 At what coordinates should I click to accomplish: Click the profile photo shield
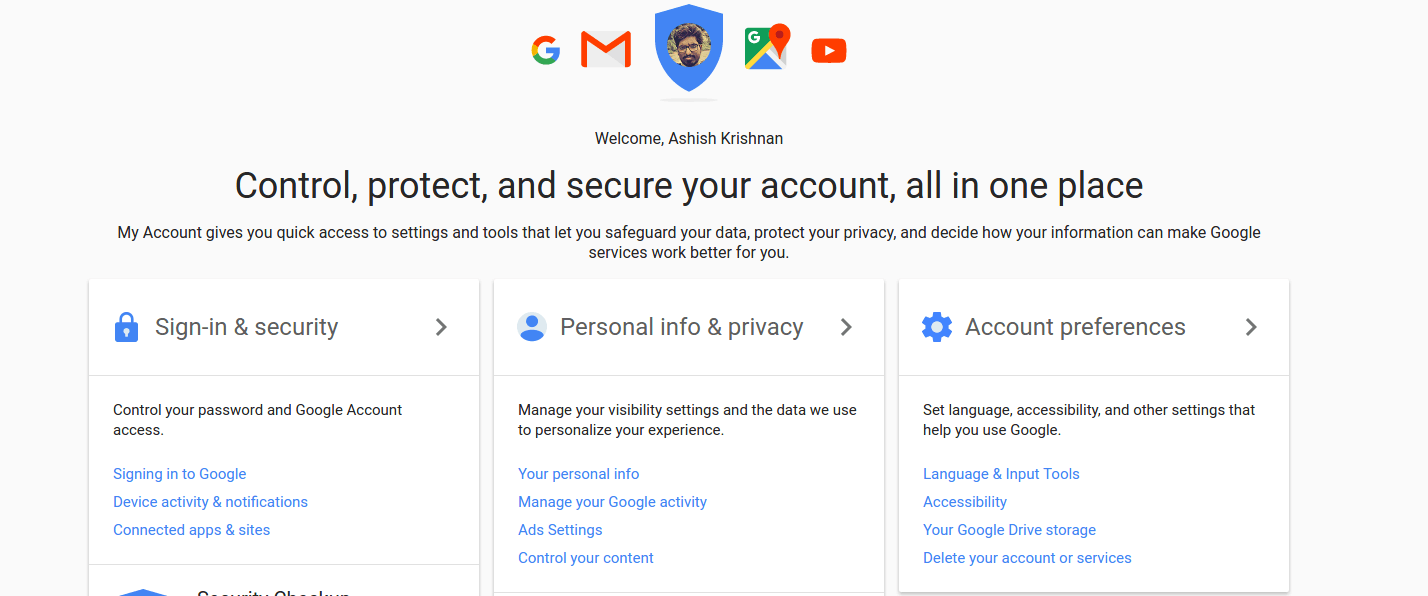[x=689, y=48]
